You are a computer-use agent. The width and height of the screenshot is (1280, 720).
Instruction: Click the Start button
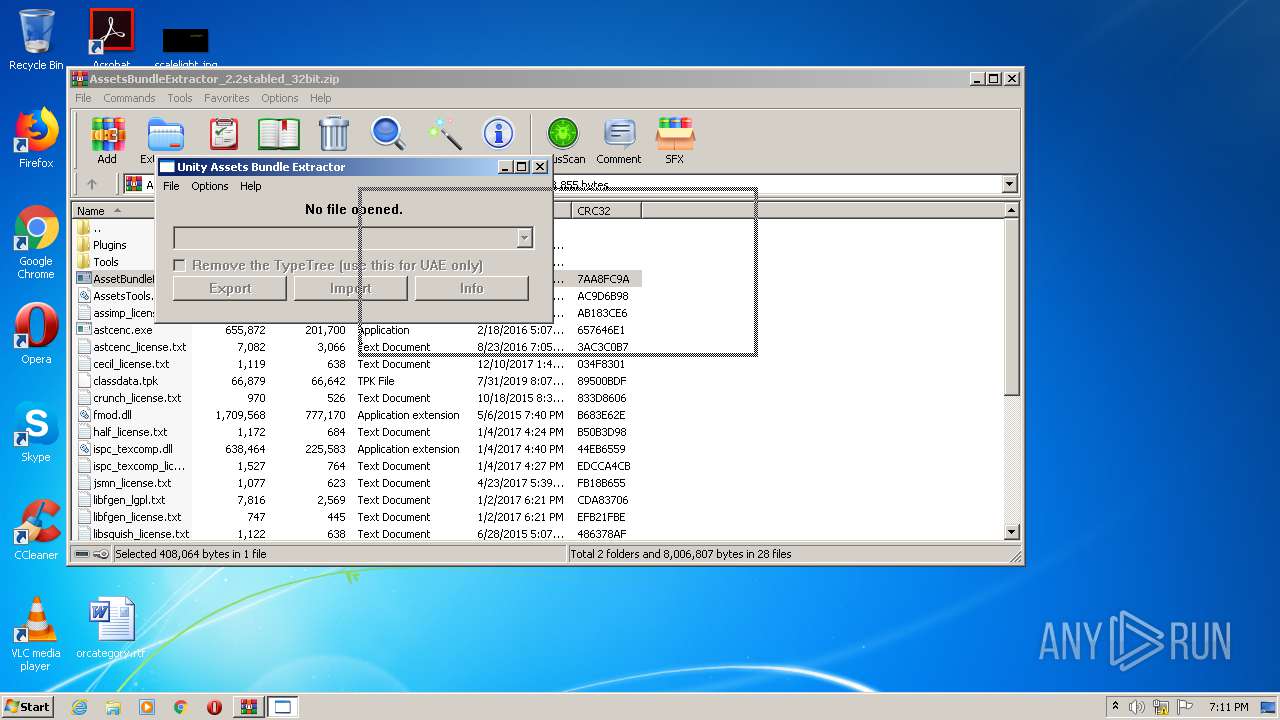click(x=28, y=707)
